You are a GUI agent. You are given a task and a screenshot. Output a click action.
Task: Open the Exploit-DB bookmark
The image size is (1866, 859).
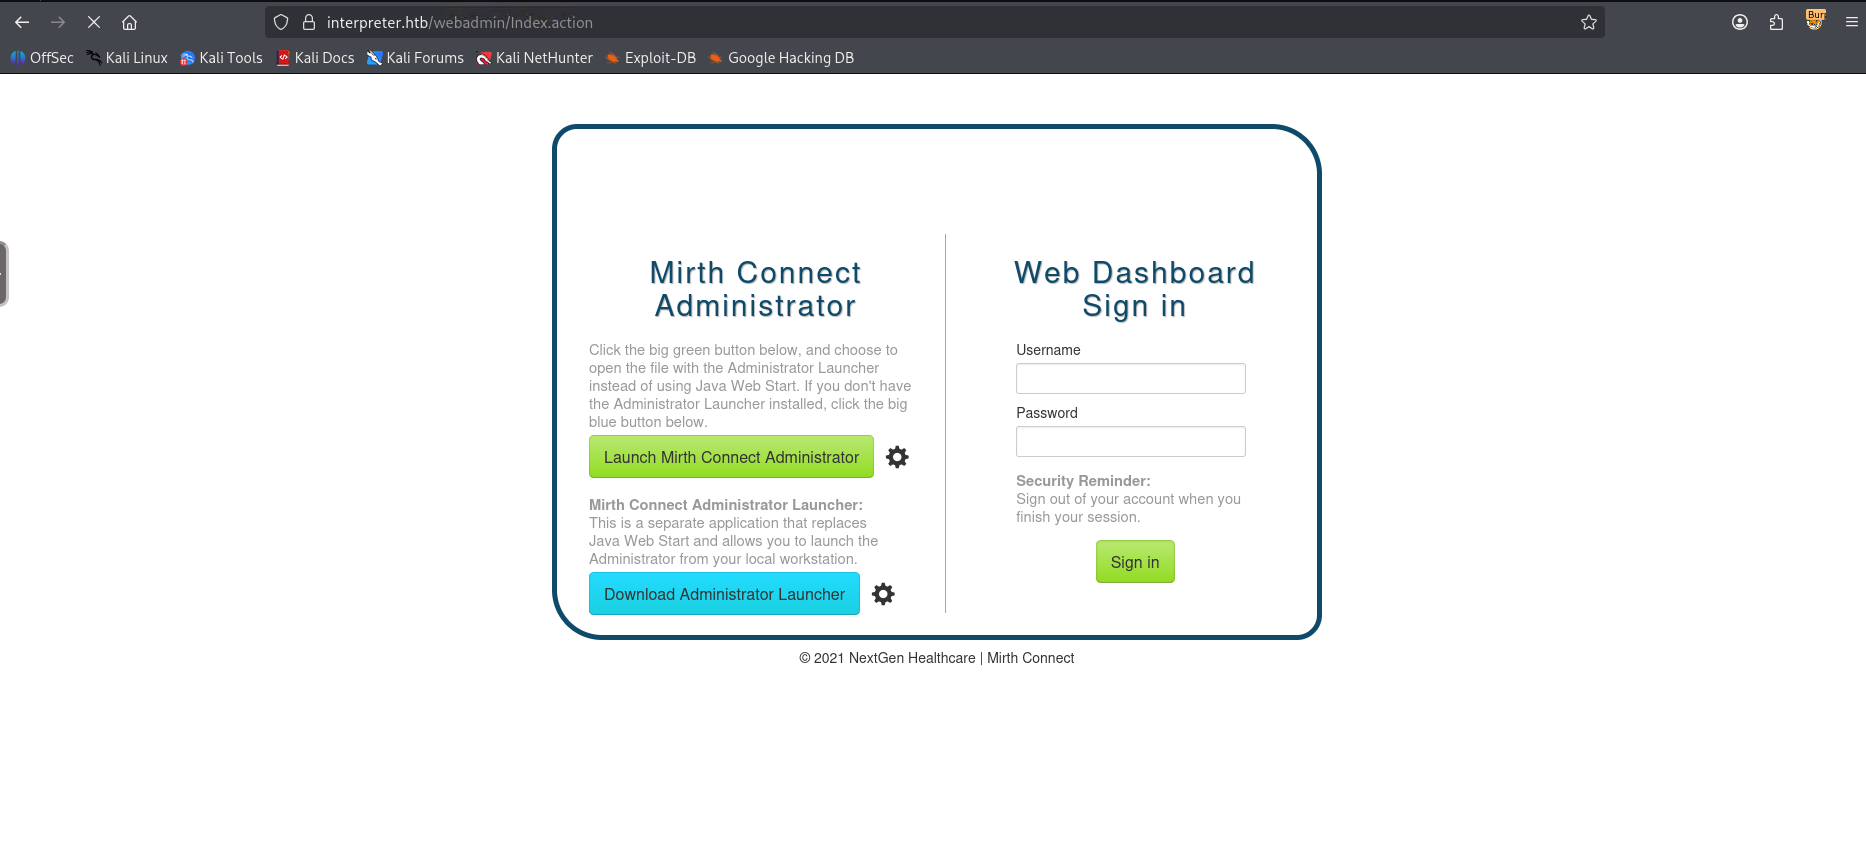[651, 58]
